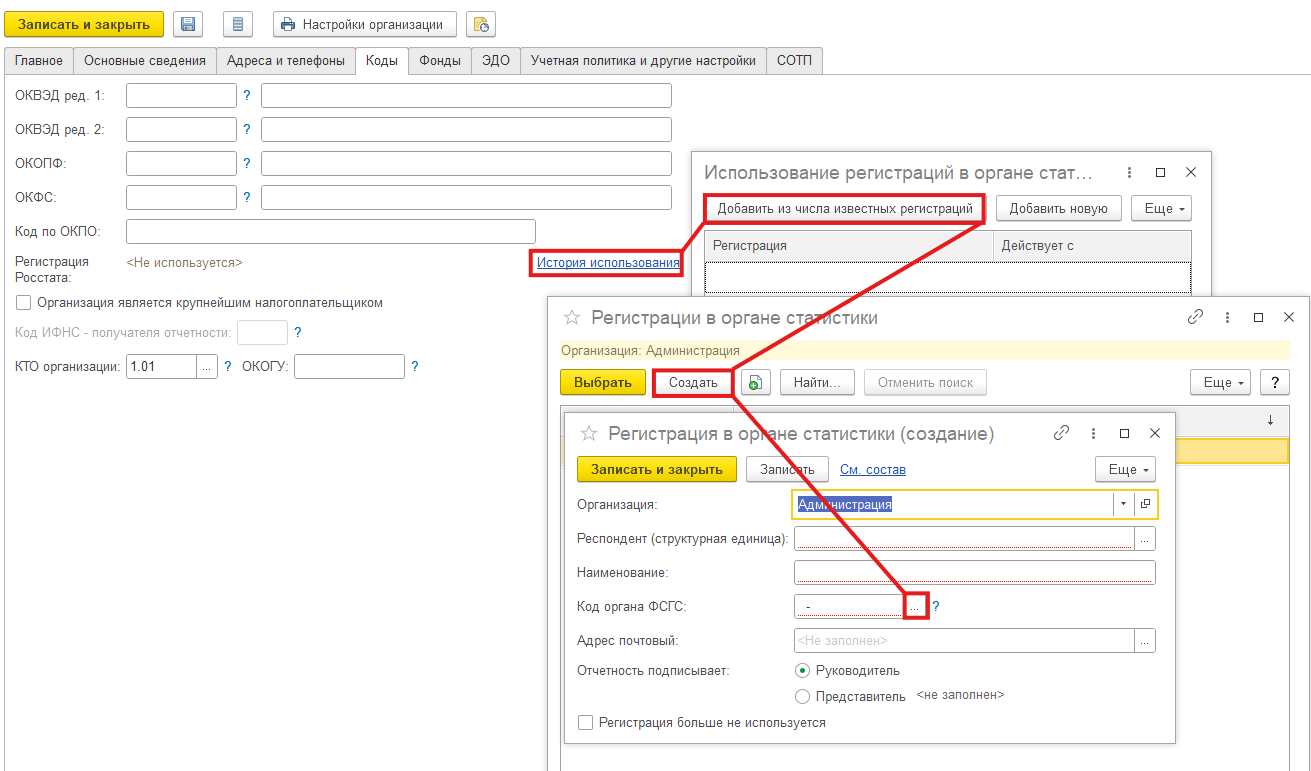Expand Еще menu in Регистрации в органе статистики list
Screen dimensions: 1311x771
pyautogui.click(x=1220, y=382)
